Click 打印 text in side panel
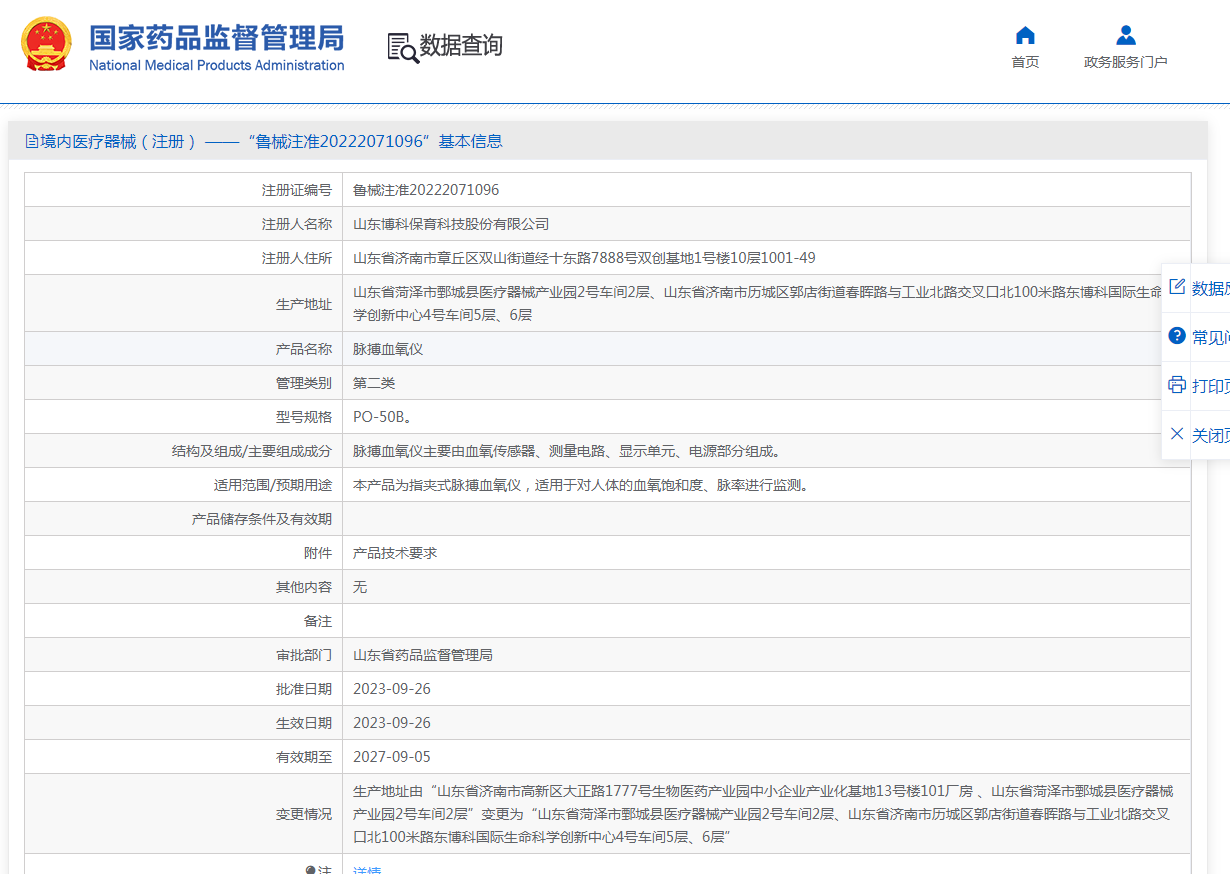The height and width of the screenshot is (874, 1230). coord(1211,386)
